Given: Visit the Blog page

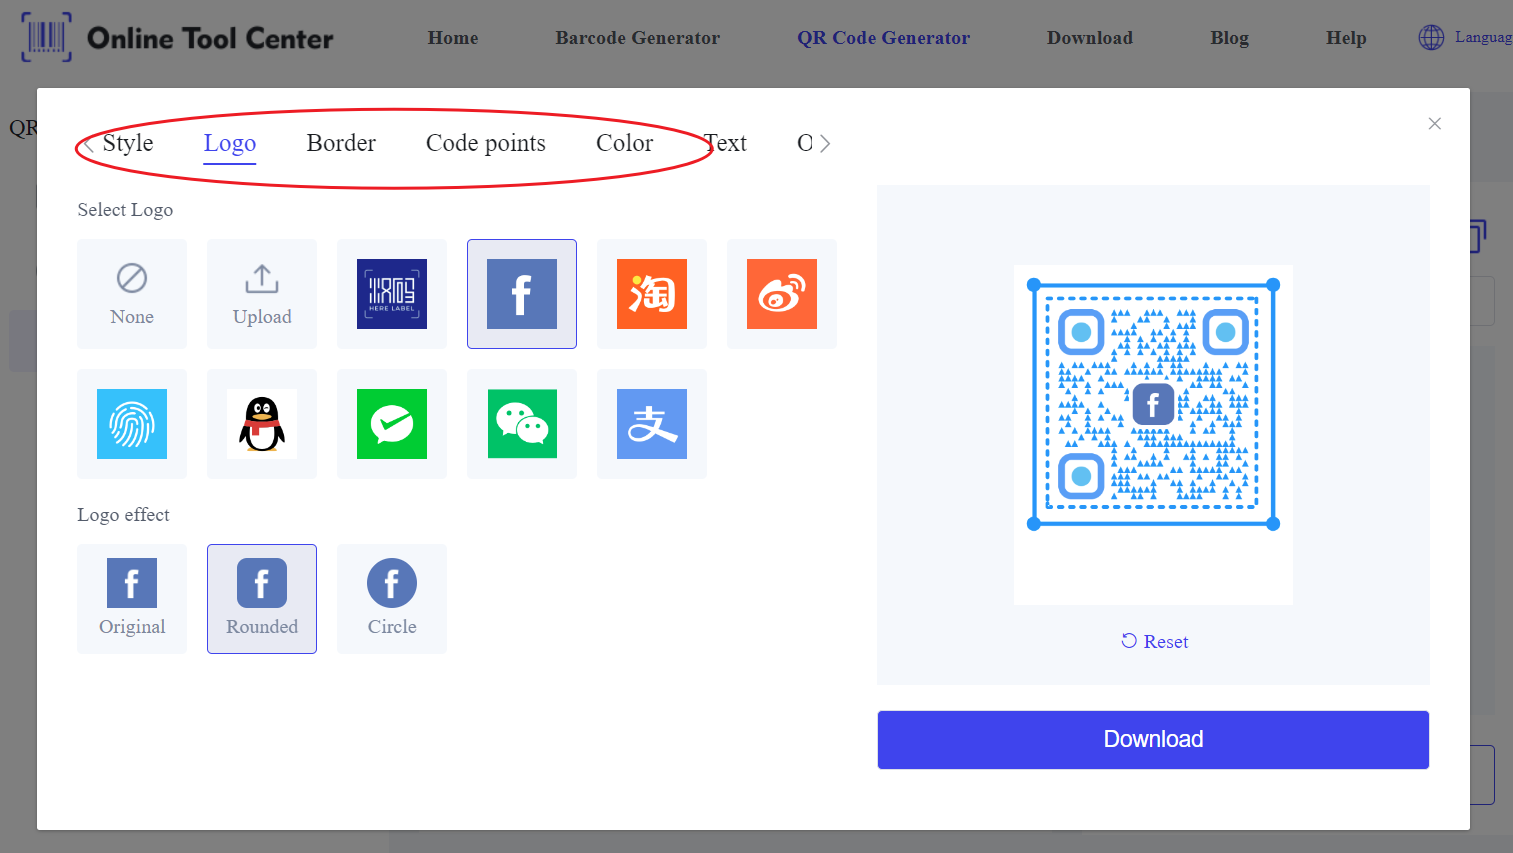Looking at the screenshot, I should [x=1230, y=38].
